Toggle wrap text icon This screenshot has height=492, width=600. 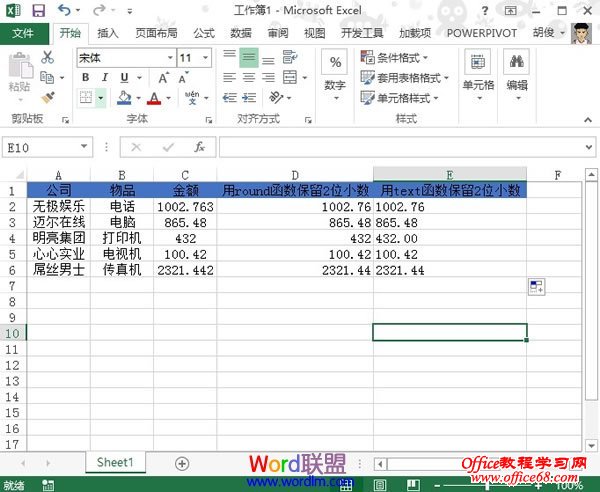tap(290, 57)
